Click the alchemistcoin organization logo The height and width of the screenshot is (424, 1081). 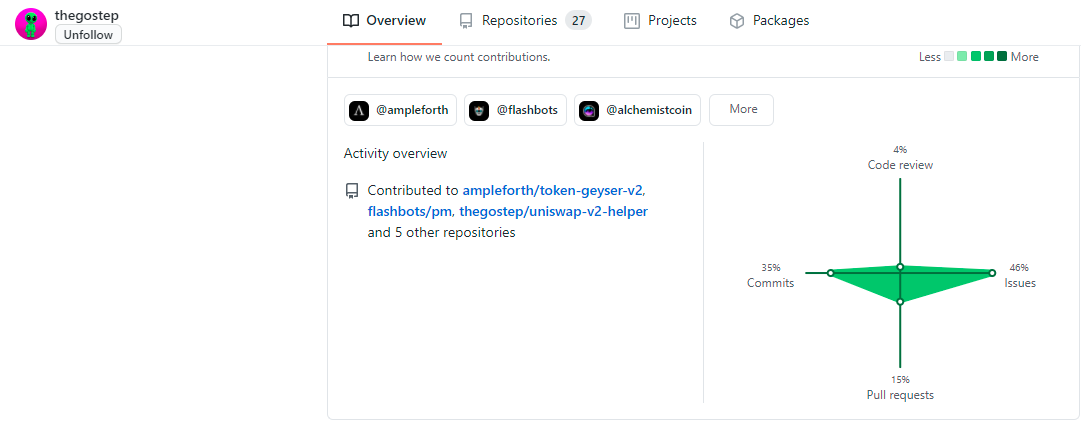click(589, 110)
